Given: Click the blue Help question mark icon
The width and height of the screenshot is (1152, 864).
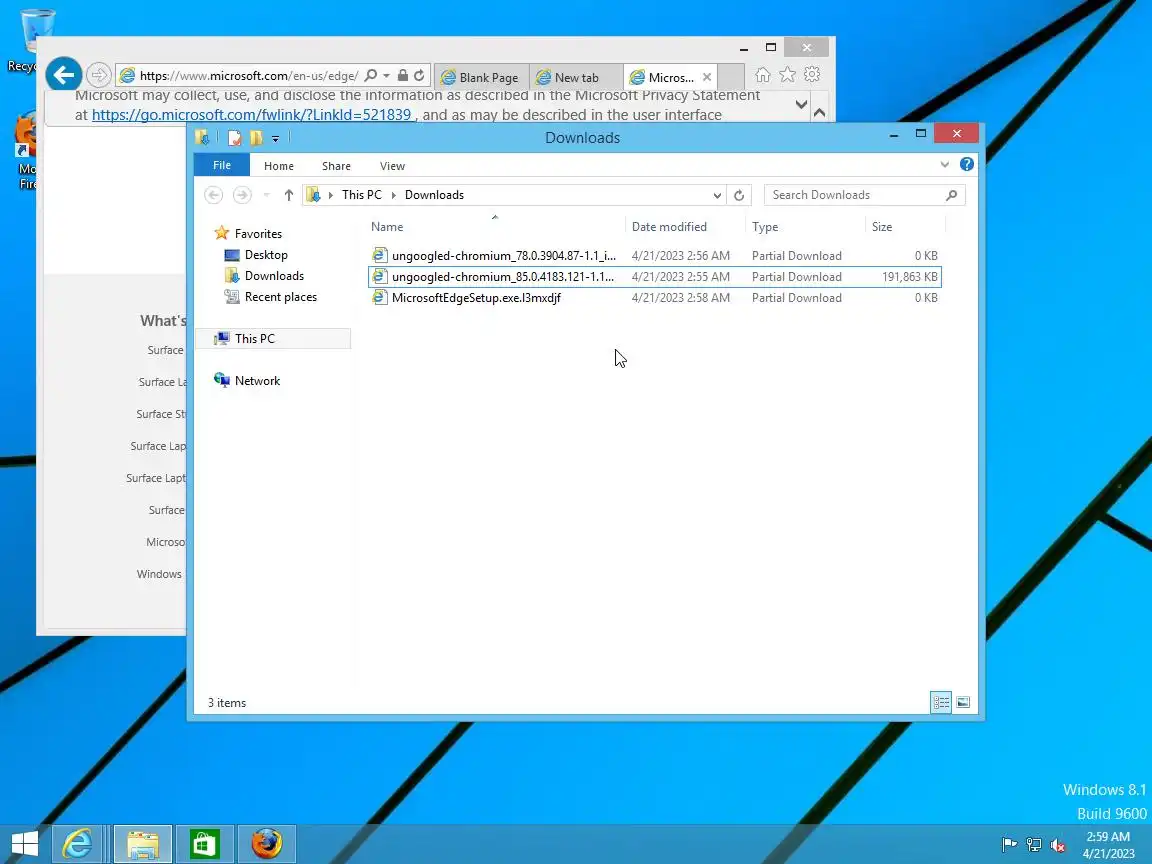Looking at the screenshot, I should click(967, 165).
